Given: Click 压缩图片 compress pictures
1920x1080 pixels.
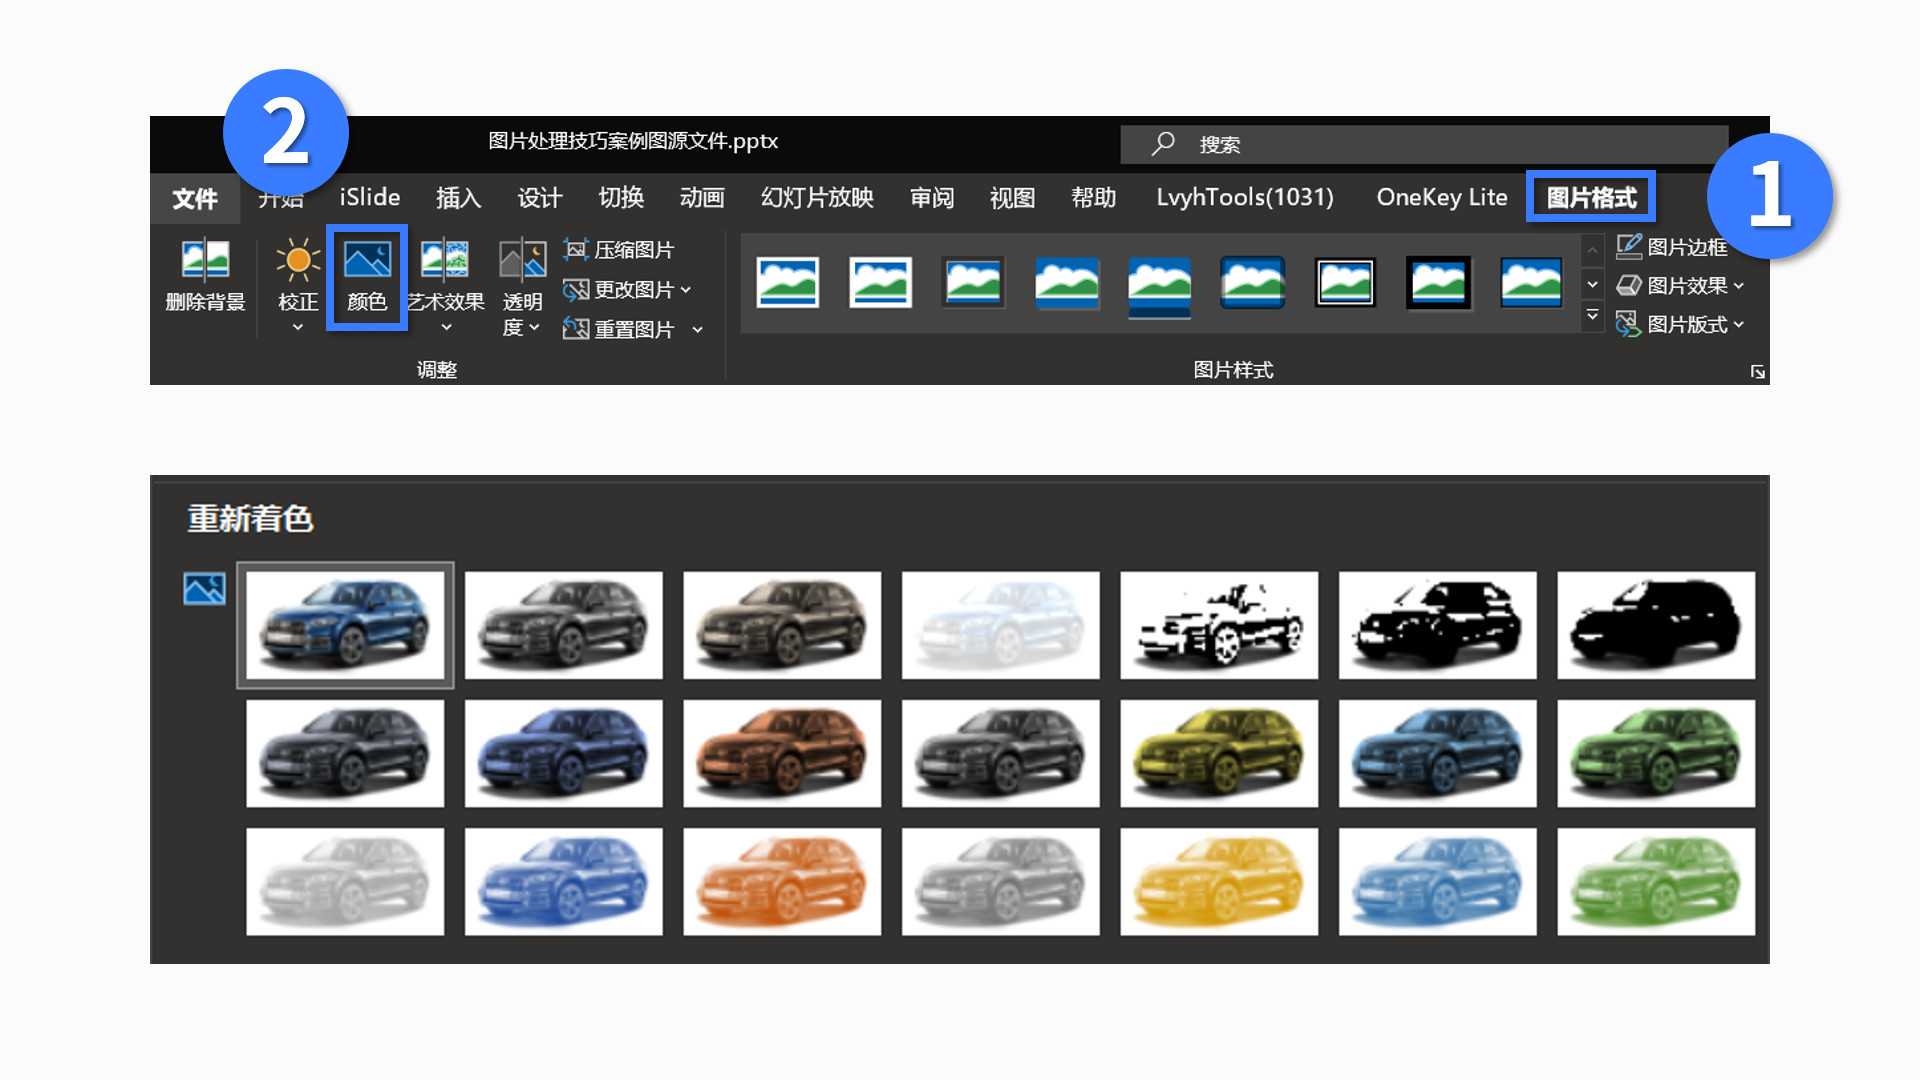Looking at the screenshot, I should click(x=619, y=250).
